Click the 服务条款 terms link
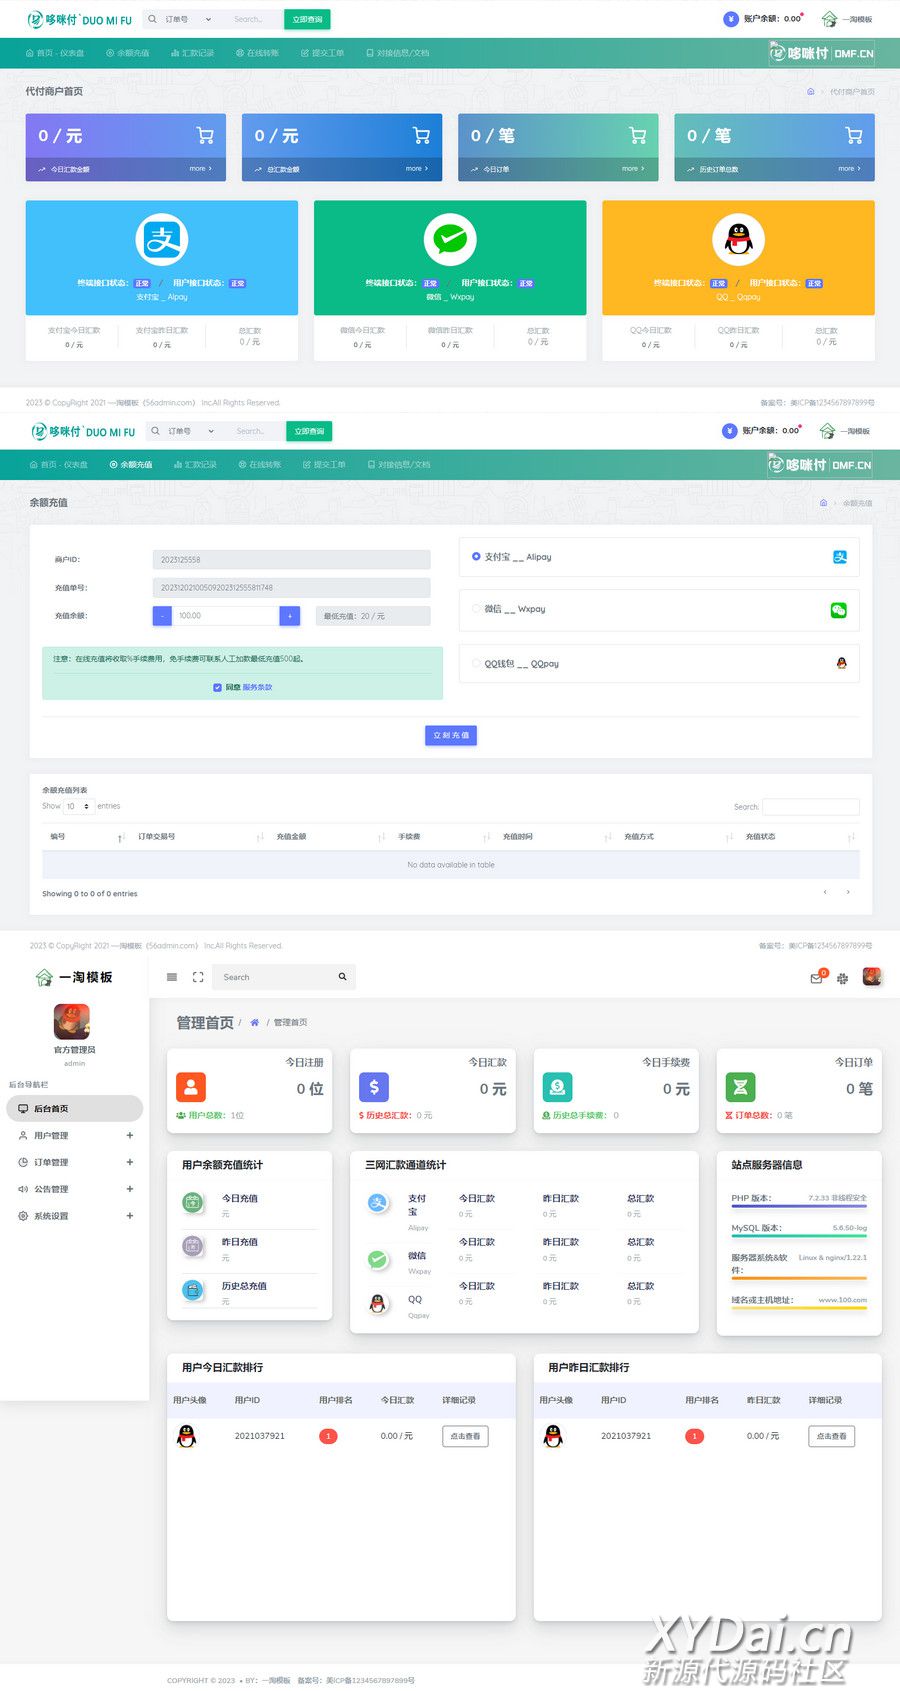Viewport: 900px width, 1691px height. point(257,687)
